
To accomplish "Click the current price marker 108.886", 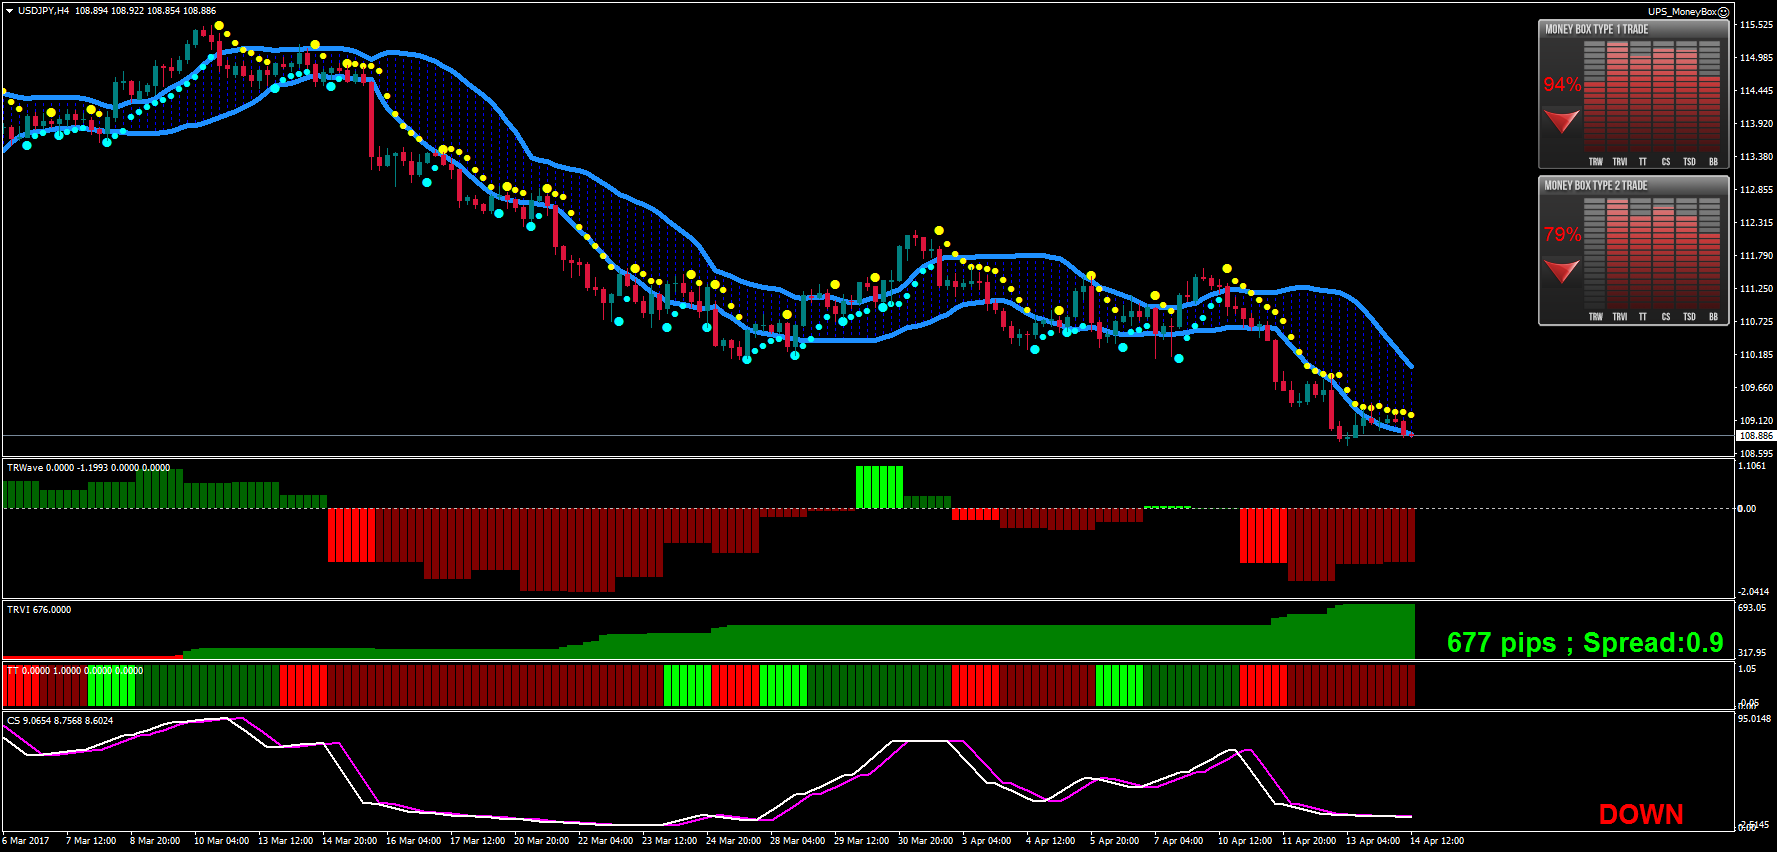I will [1755, 436].
